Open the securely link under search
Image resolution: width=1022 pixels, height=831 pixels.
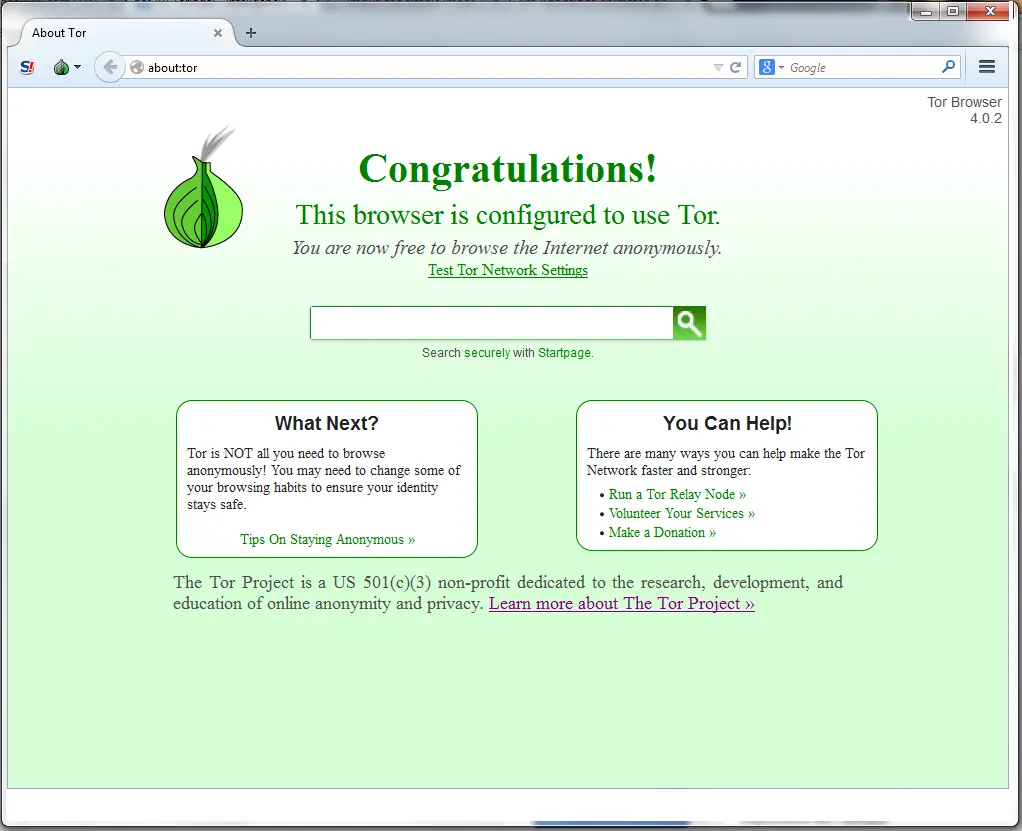click(487, 353)
